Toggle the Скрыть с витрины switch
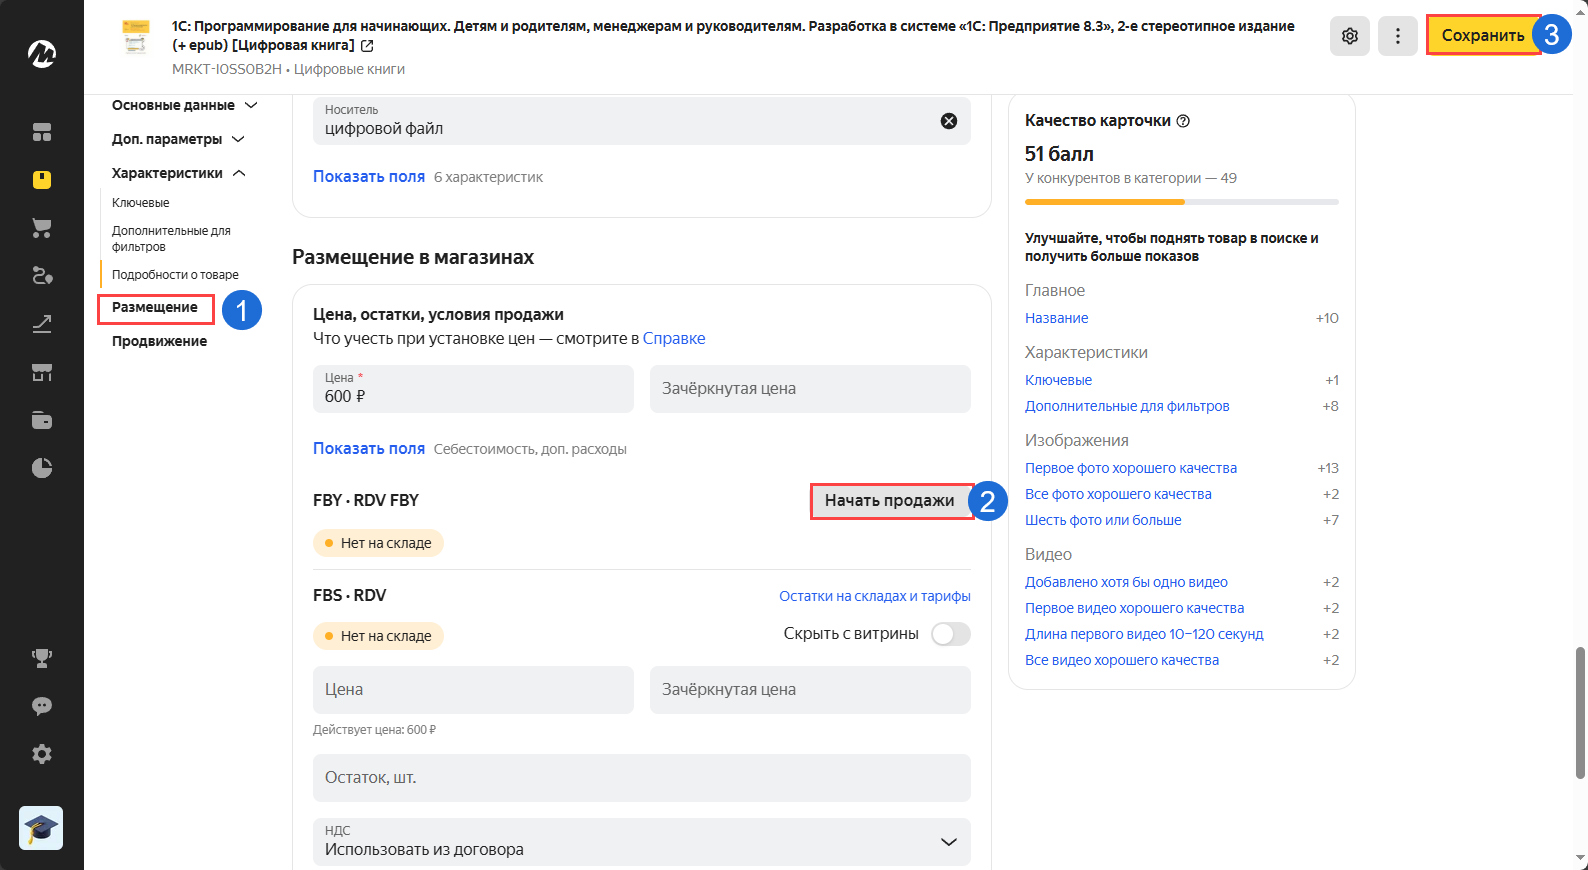Viewport: 1588px width, 870px height. tap(950, 634)
